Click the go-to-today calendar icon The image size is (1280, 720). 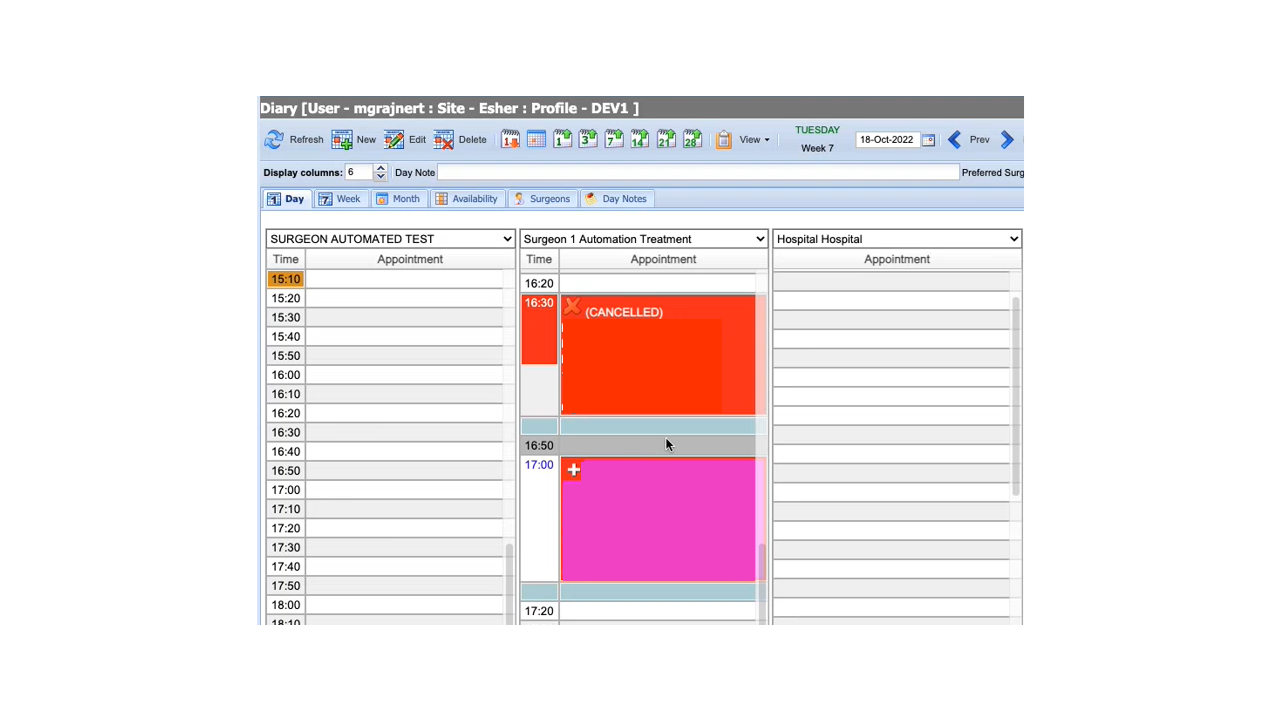click(x=510, y=140)
